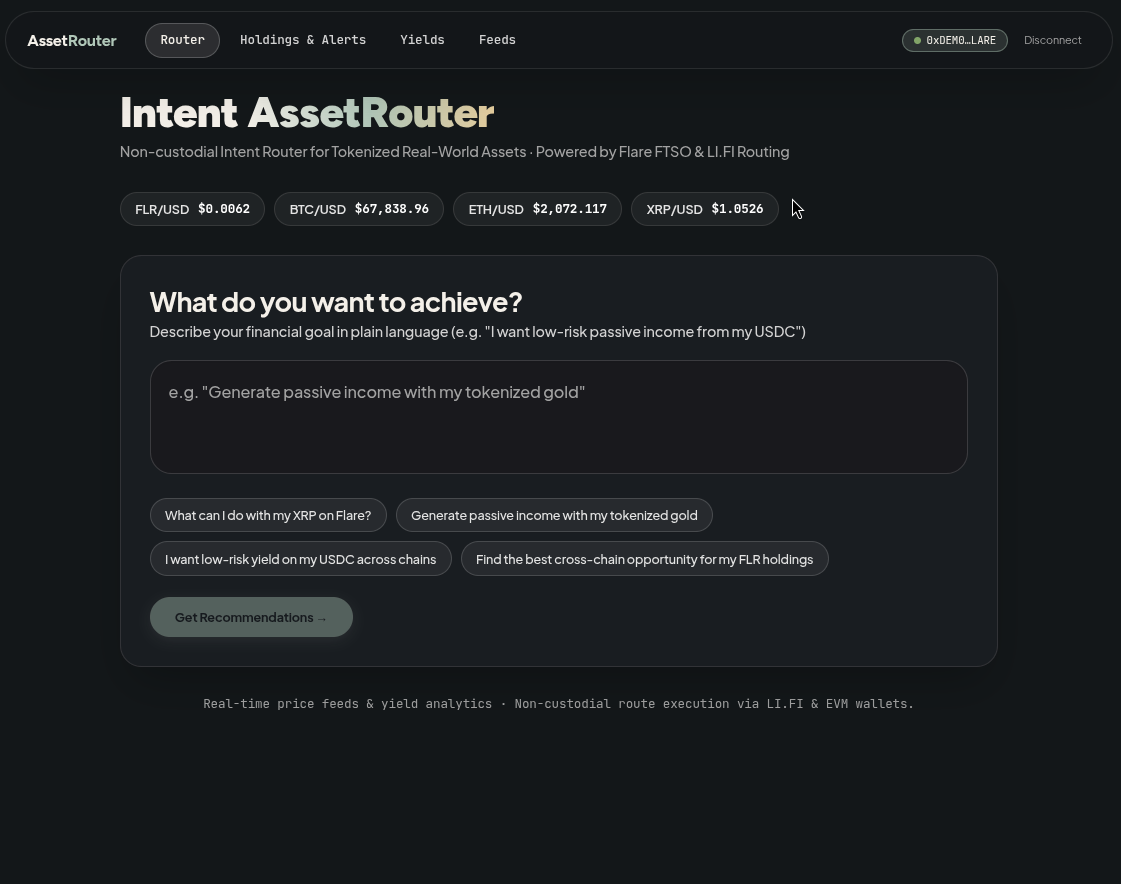Choose "Find the best cross-chain opportunity" suggestion
Screen dimensions: 1121x884
pos(644,559)
